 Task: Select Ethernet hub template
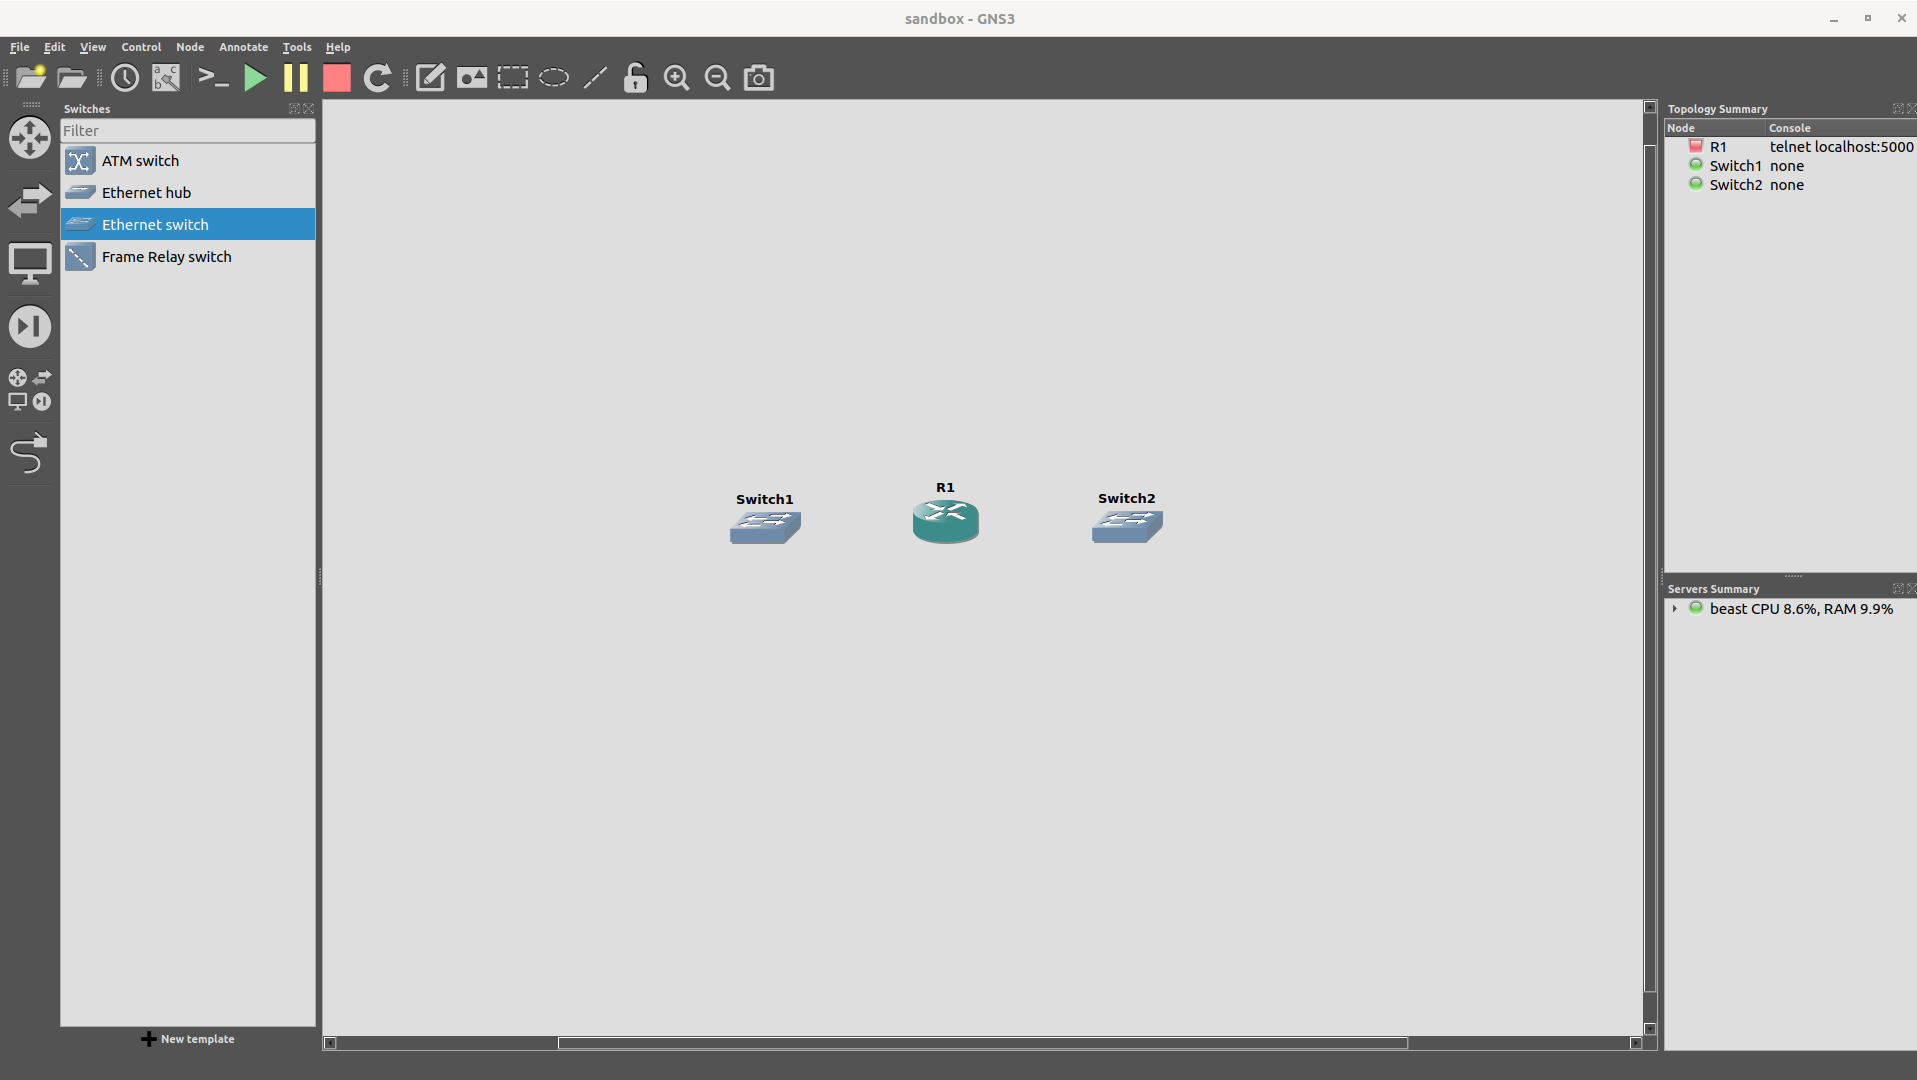click(x=188, y=193)
